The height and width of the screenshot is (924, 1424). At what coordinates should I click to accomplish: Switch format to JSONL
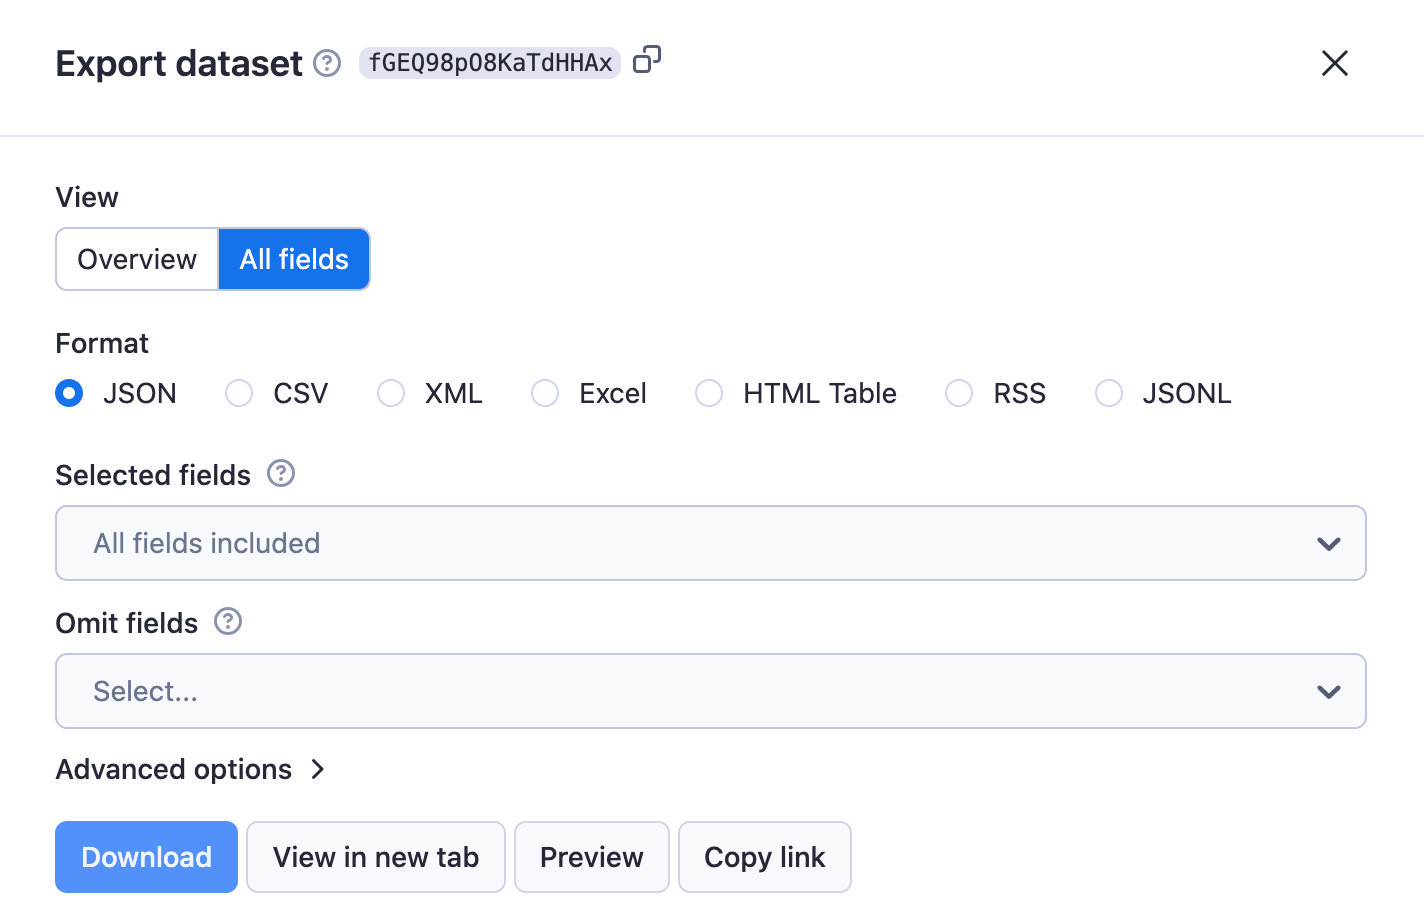[x=1109, y=393]
